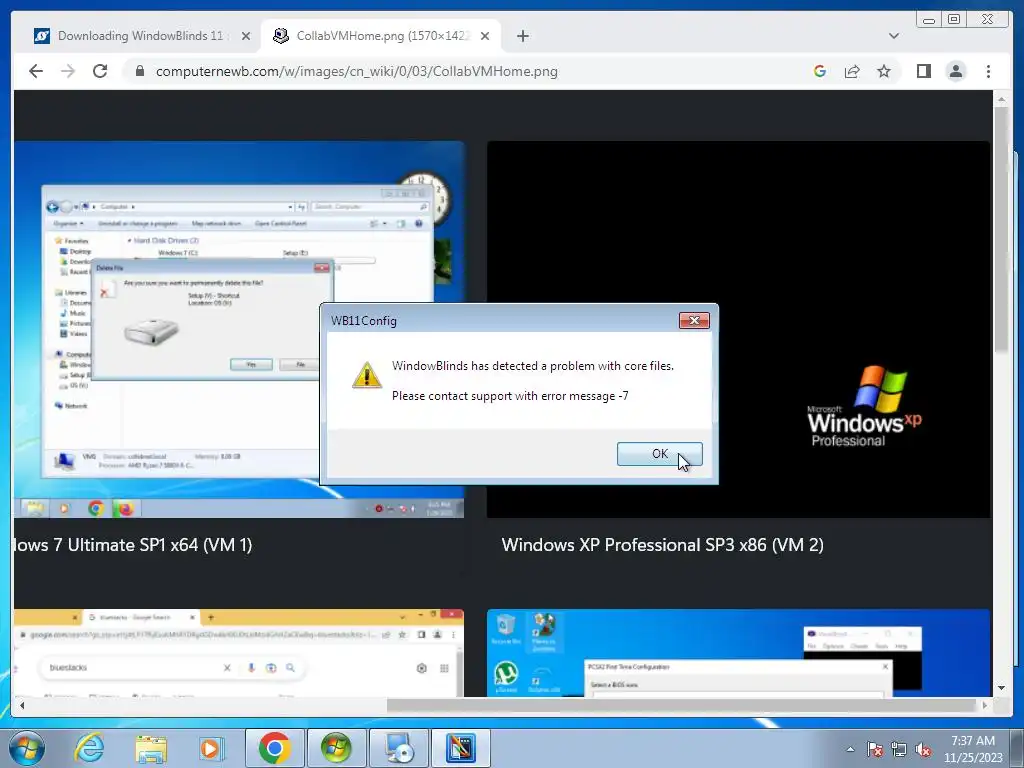Click the Windows 7 Ultimate VM 1 screenshot

pos(239,329)
